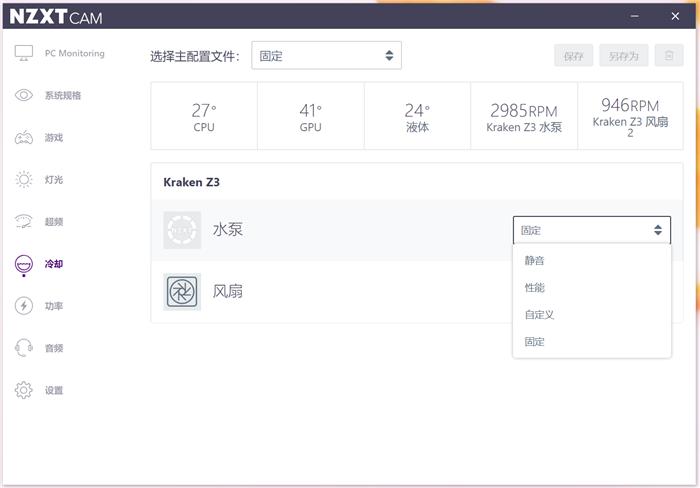Select the 灯光 sun icon
Screen dimensions: 700x488
(x=24, y=179)
